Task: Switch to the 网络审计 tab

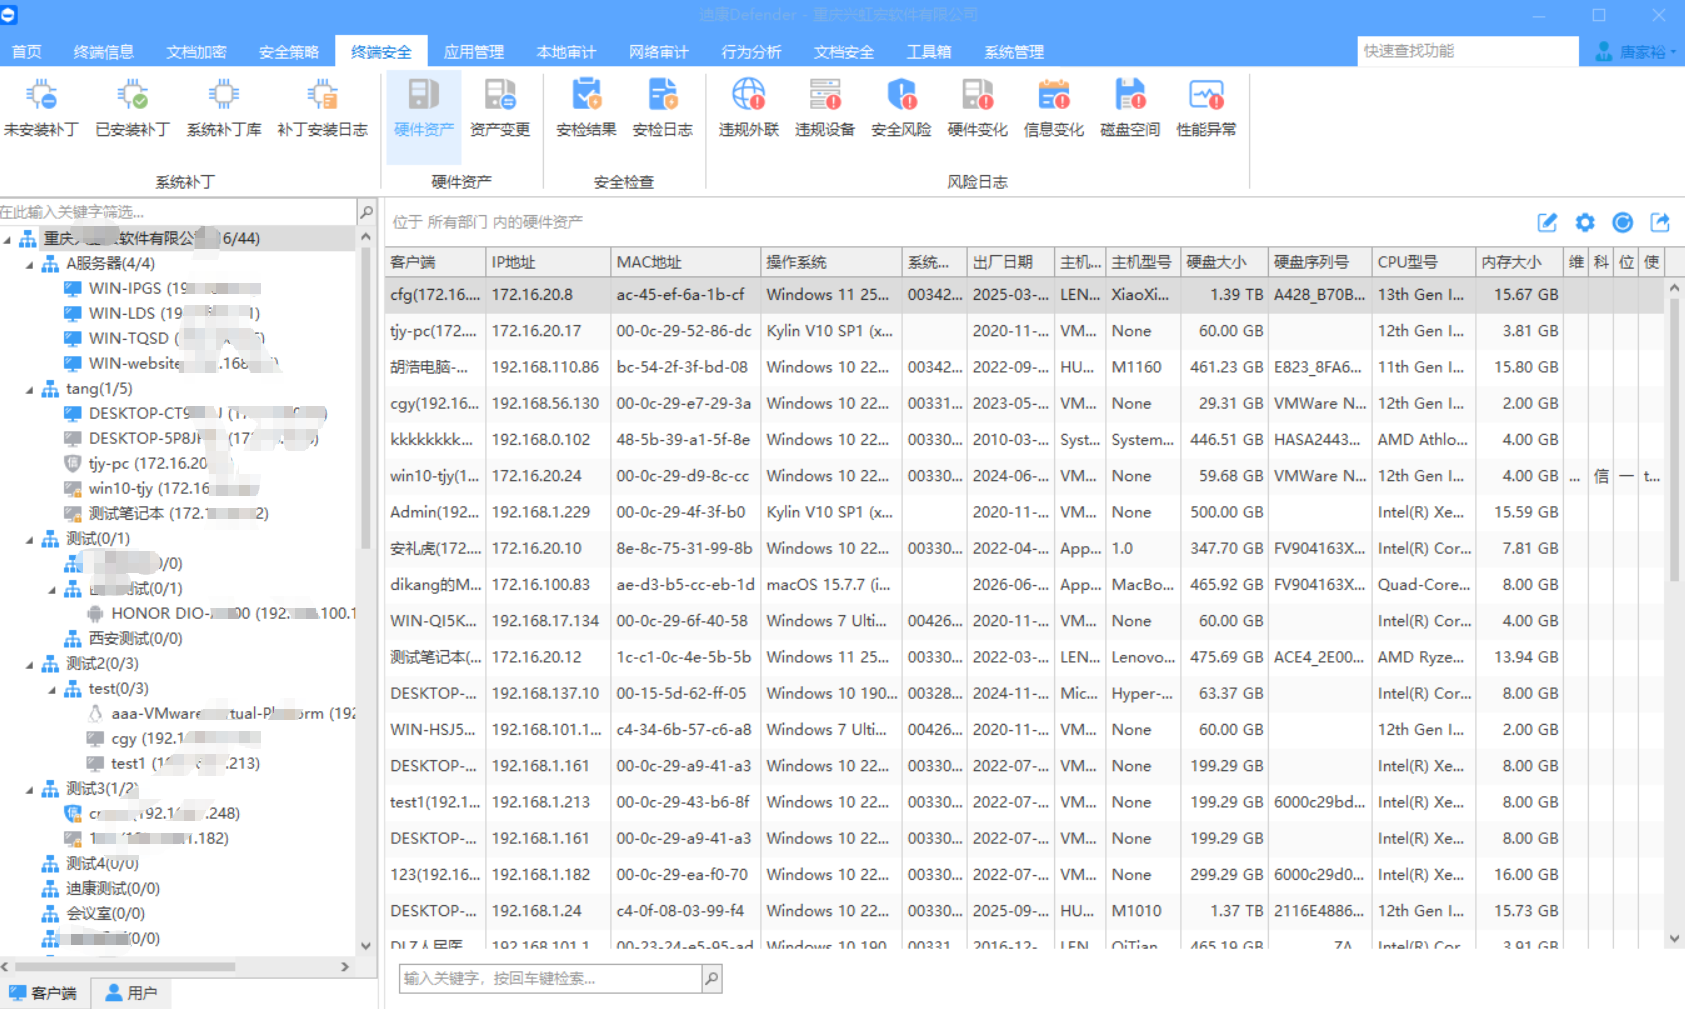Action: click(658, 52)
